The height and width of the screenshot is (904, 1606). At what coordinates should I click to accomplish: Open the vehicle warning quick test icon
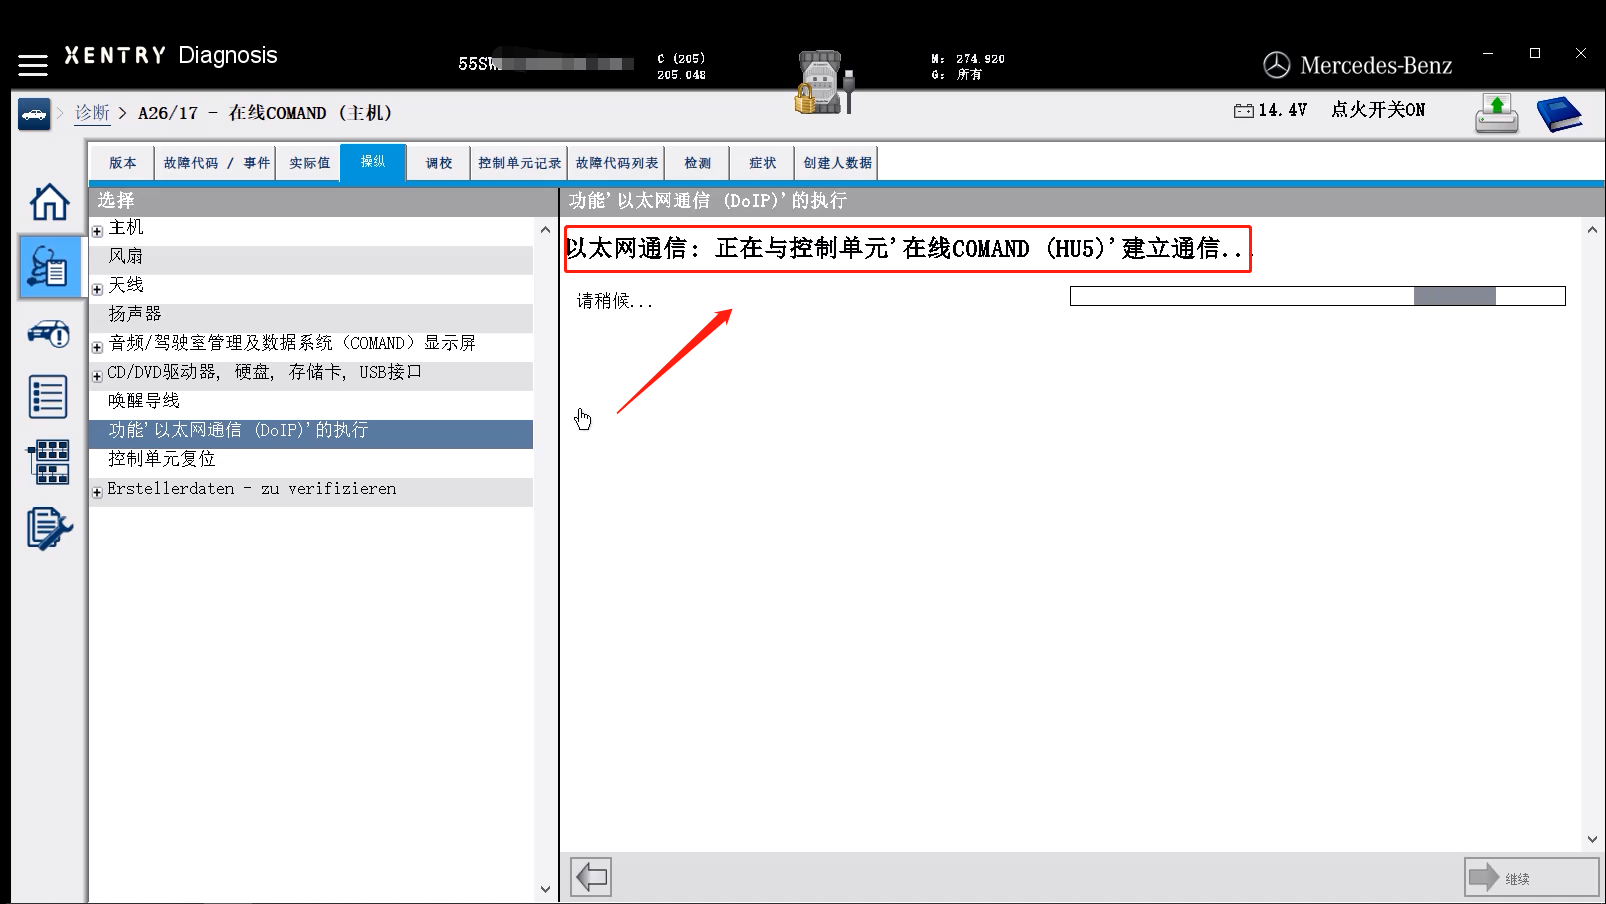[49, 333]
